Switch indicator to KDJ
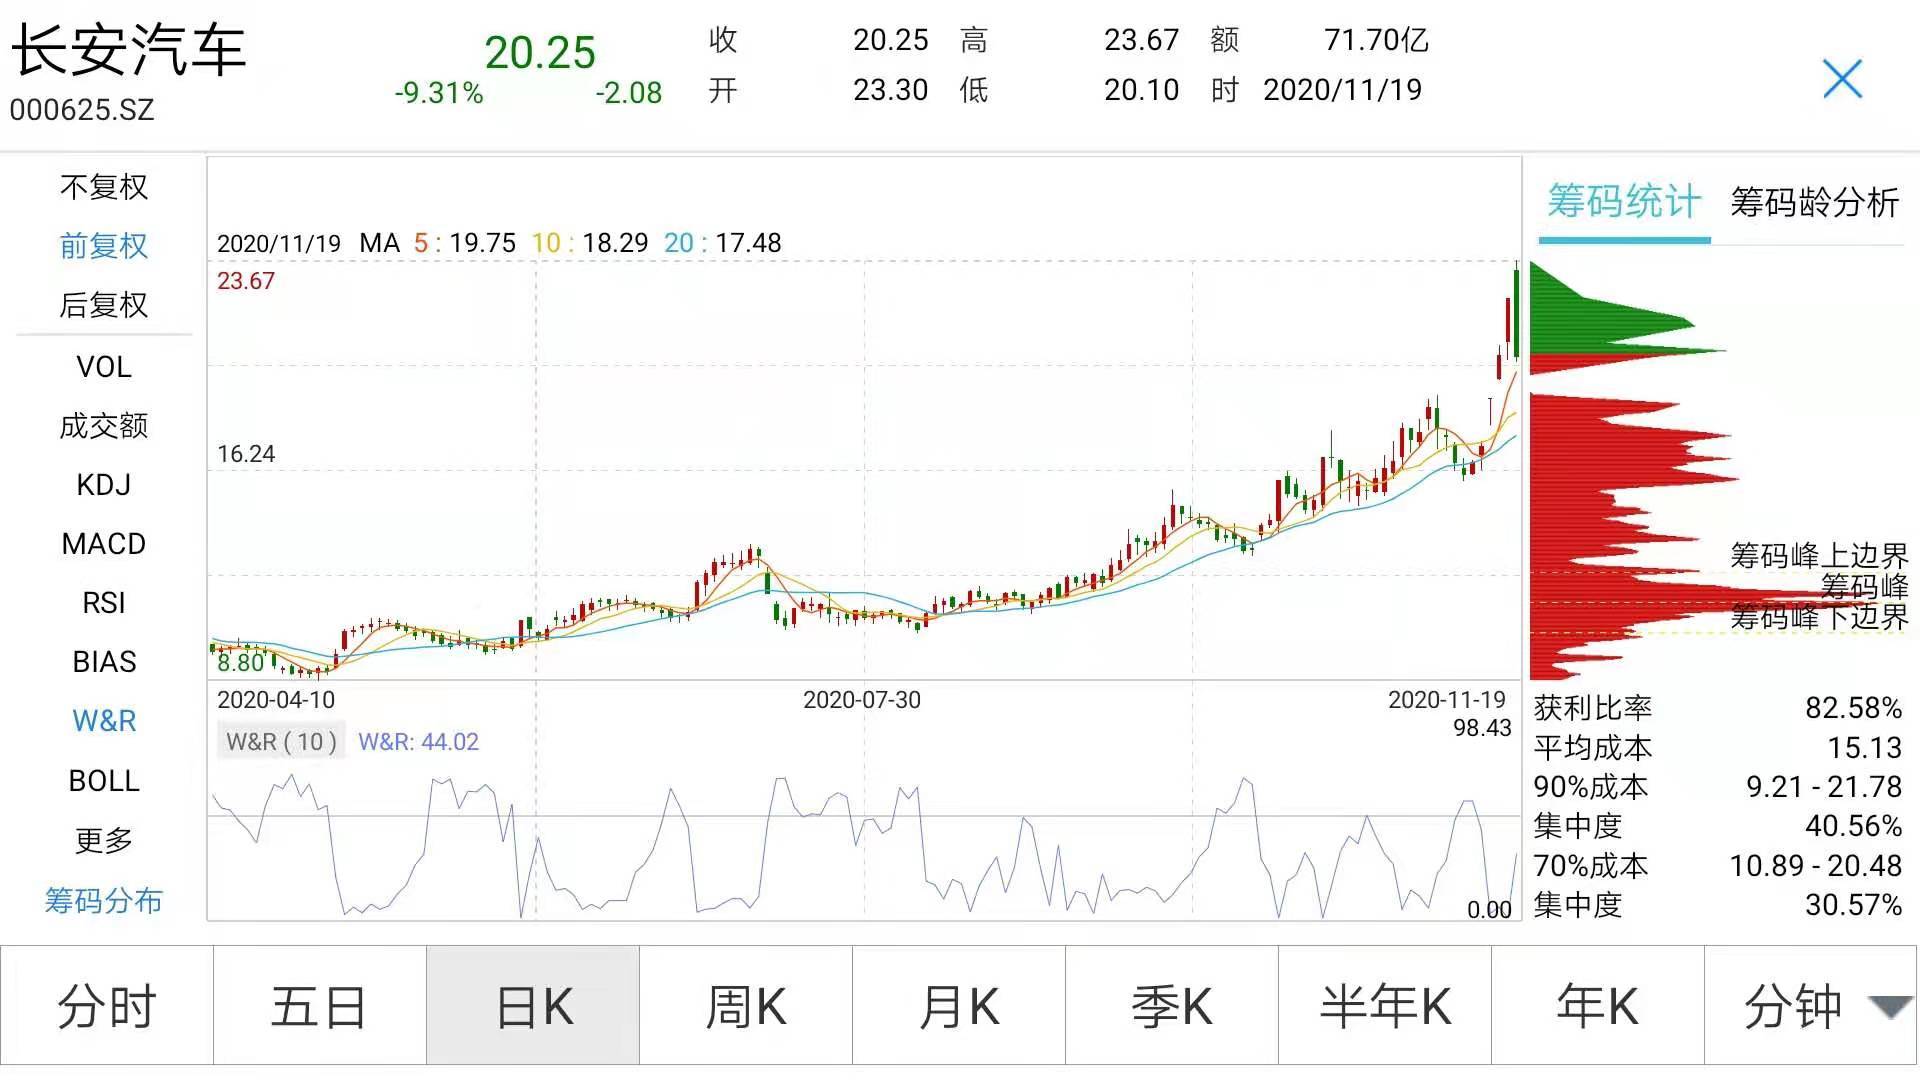Screen dimensions: 1920x1080 pyautogui.click(x=103, y=485)
